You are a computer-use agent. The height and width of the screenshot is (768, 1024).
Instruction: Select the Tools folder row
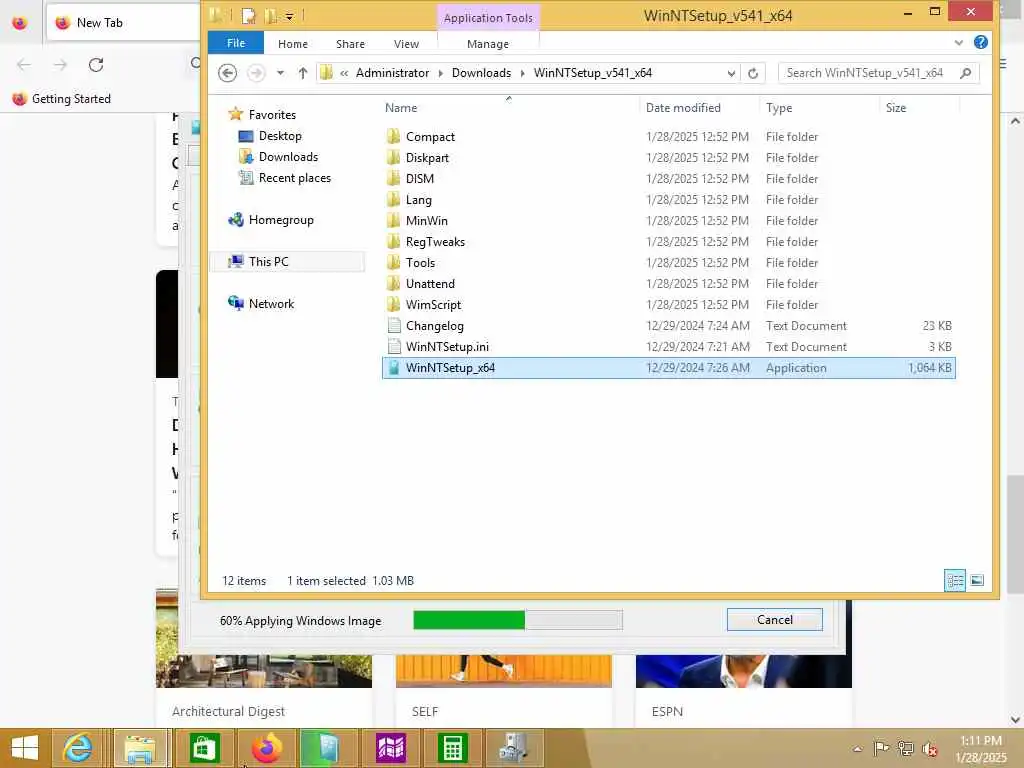(x=669, y=263)
